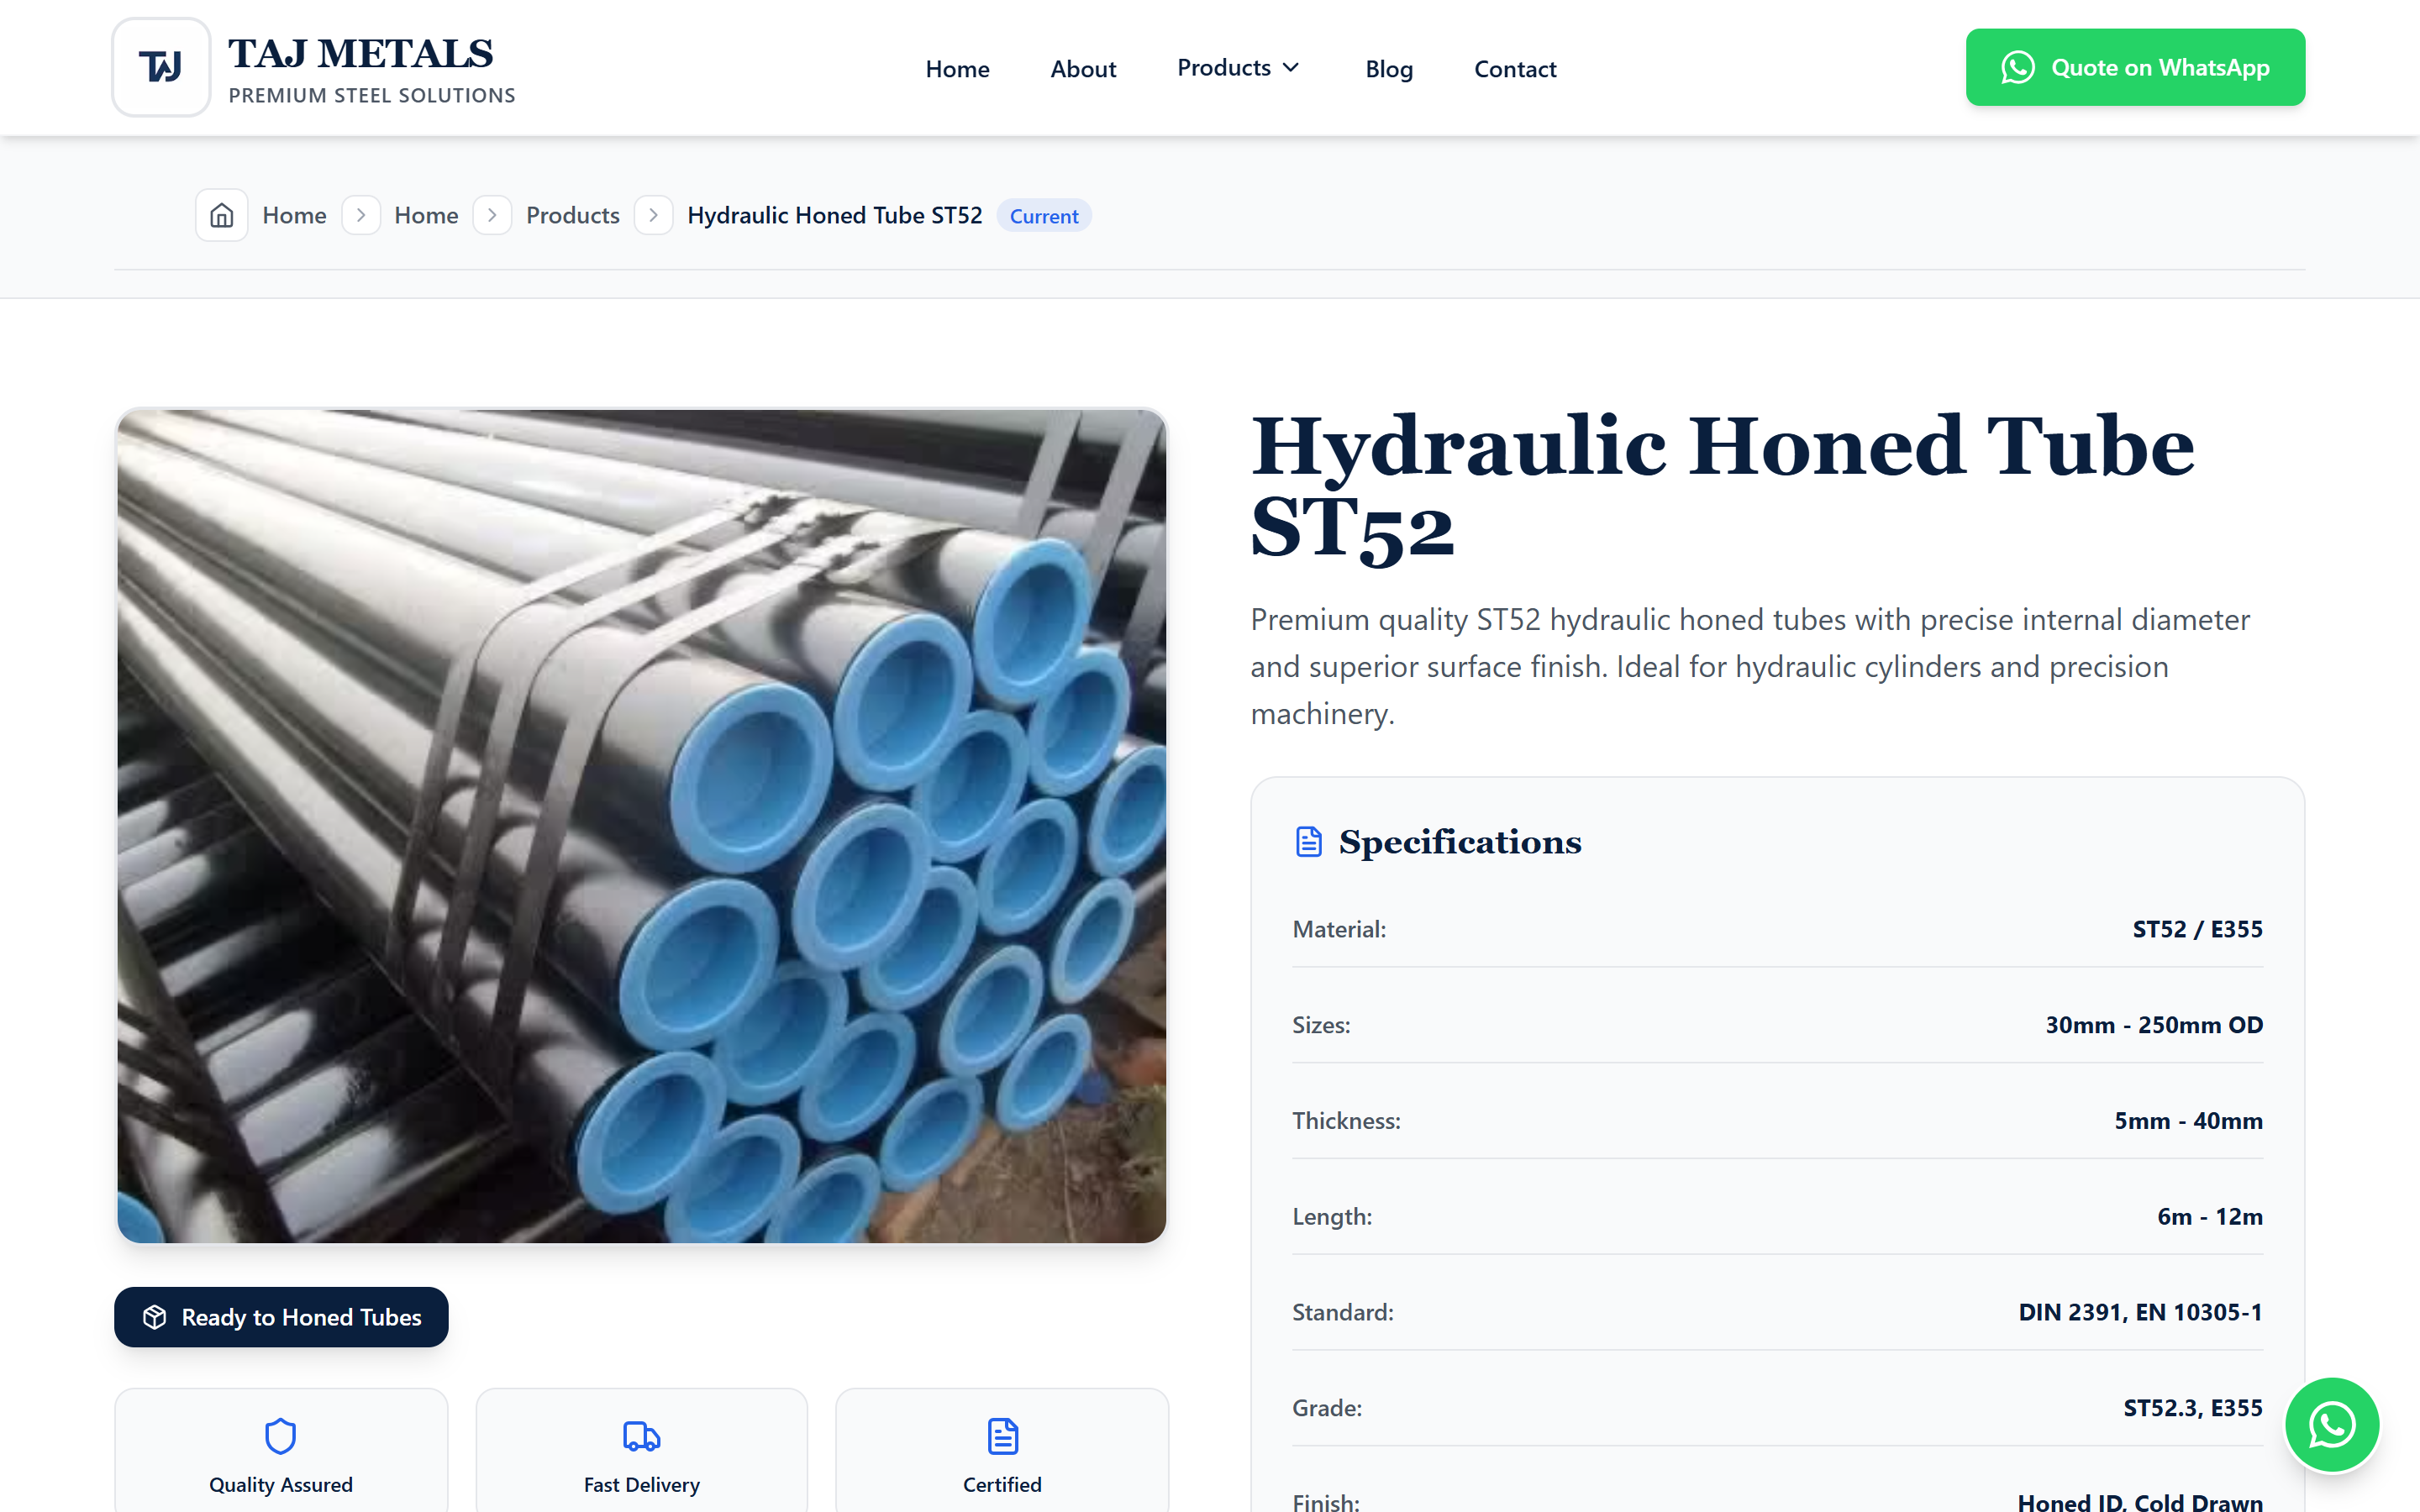Click the Standard: label
This screenshot has width=2420, height=1512.
point(1343,1312)
